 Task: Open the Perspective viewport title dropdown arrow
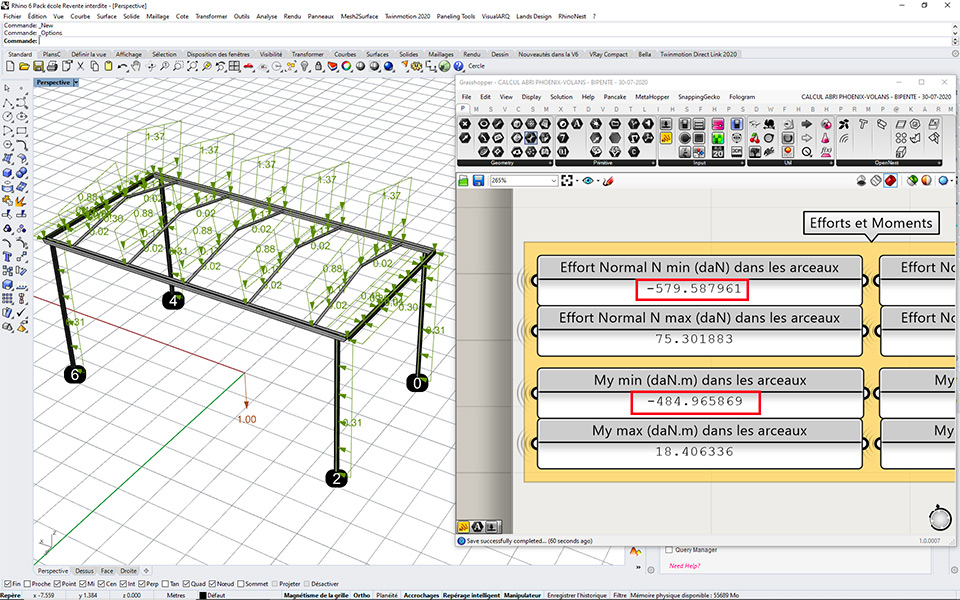coord(76,83)
